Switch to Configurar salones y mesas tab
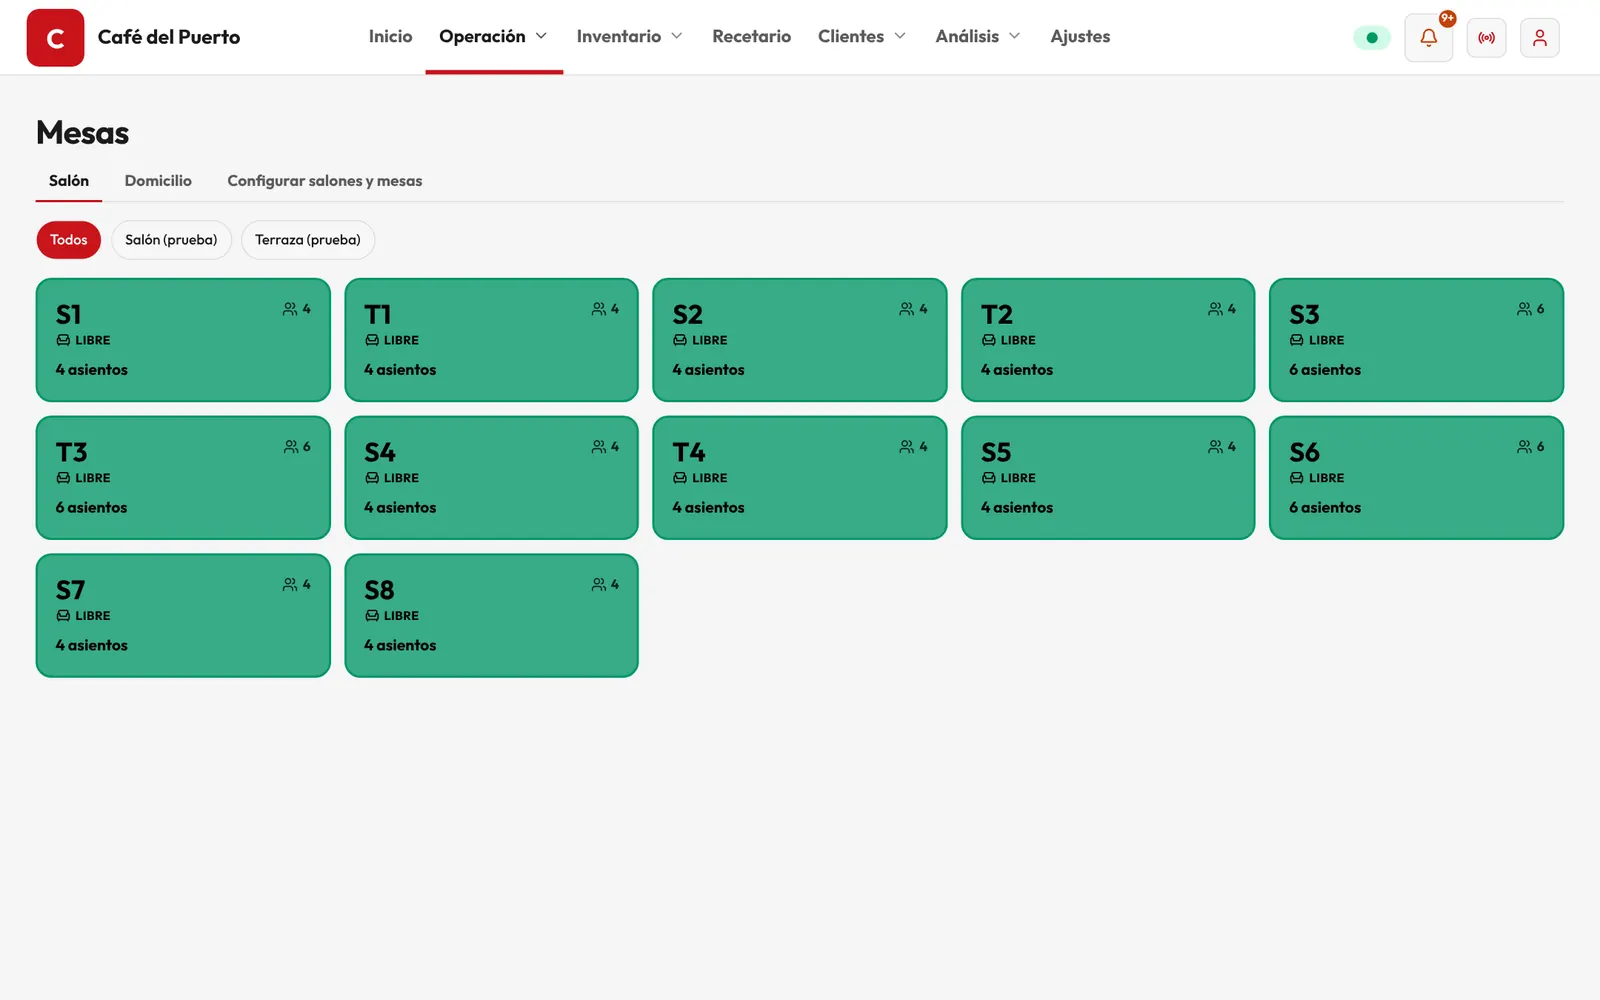This screenshot has height=1000, width=1600. [x=325, y=181]
